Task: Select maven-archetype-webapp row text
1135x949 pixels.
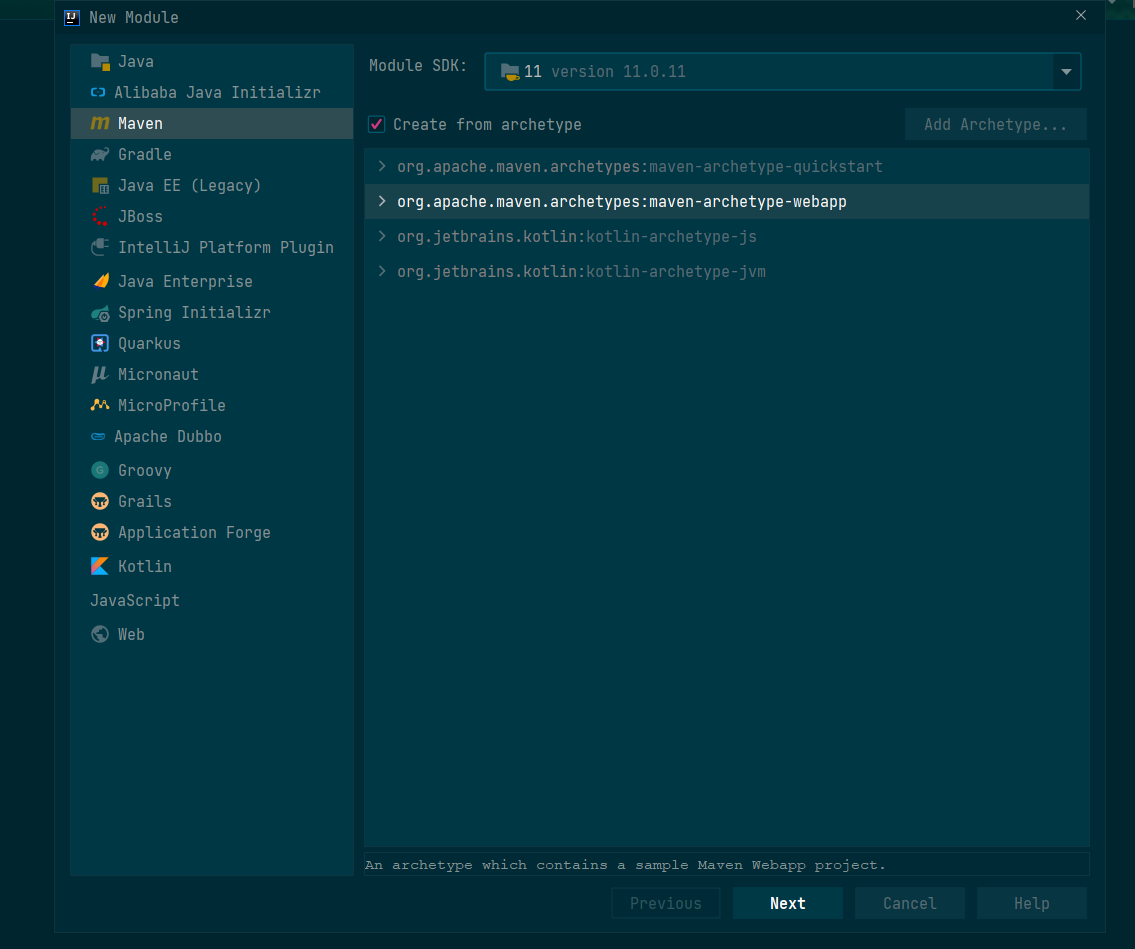Action: tap(622, 201)
